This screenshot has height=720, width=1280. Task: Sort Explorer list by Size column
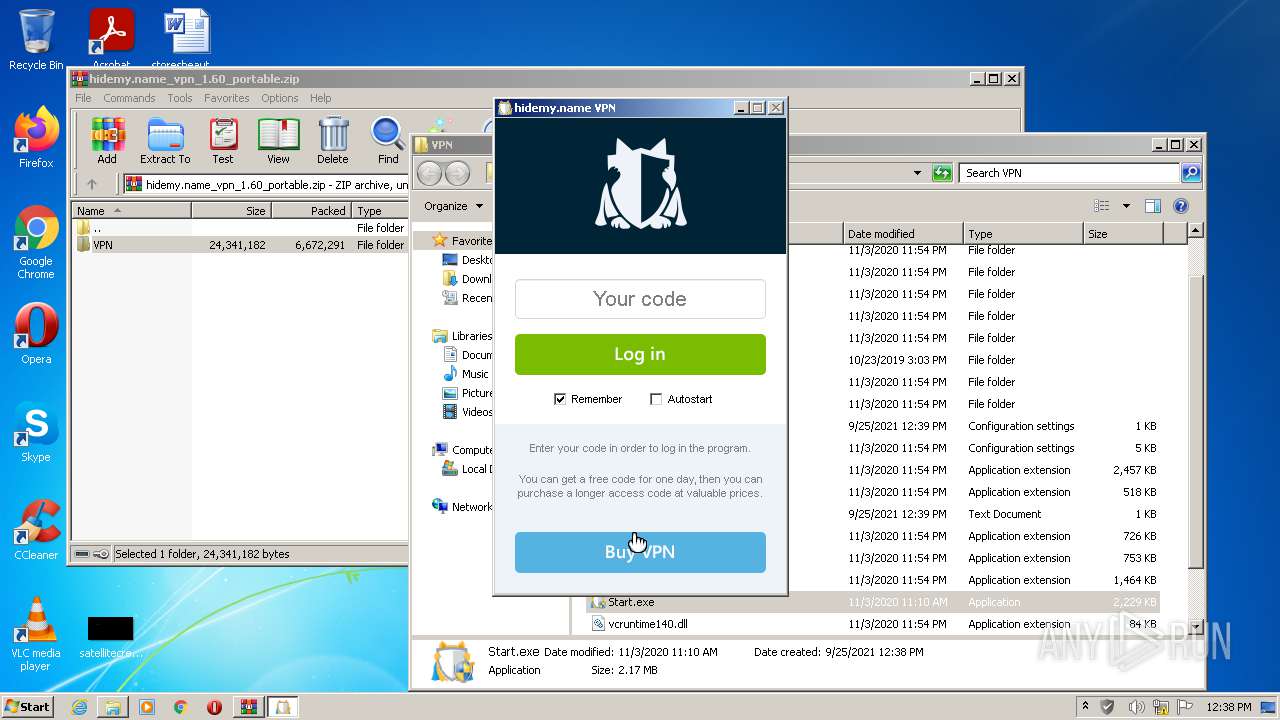tap(1124, 234)
